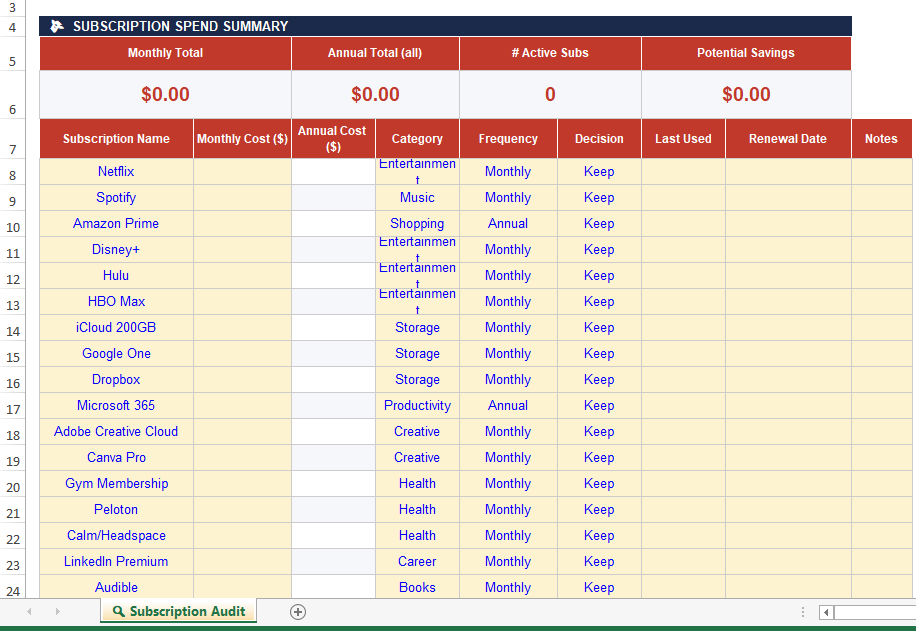Viewport: 916px width, 631px height.
Task: Open the Subscription Audit sheet tab
Action: (179, 611)
